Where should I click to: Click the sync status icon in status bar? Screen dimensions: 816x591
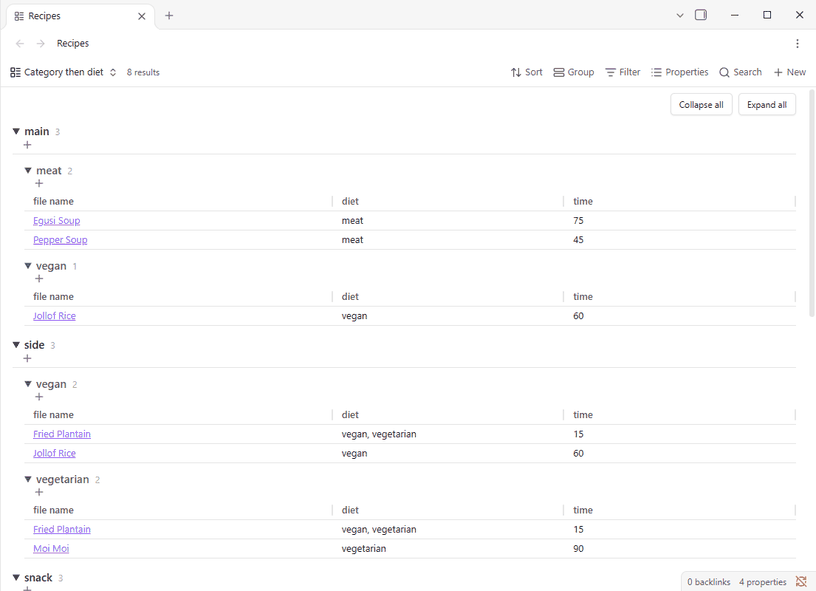801,582
